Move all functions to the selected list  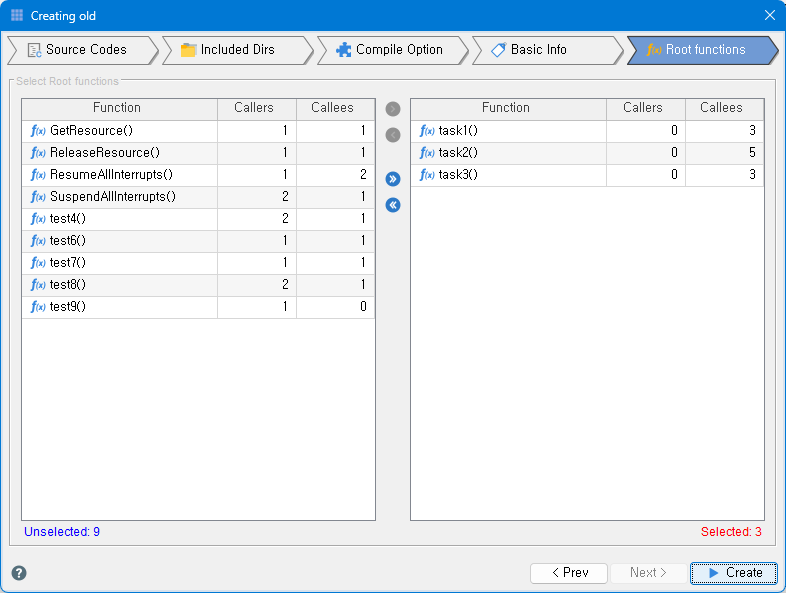tap(393, 179)
